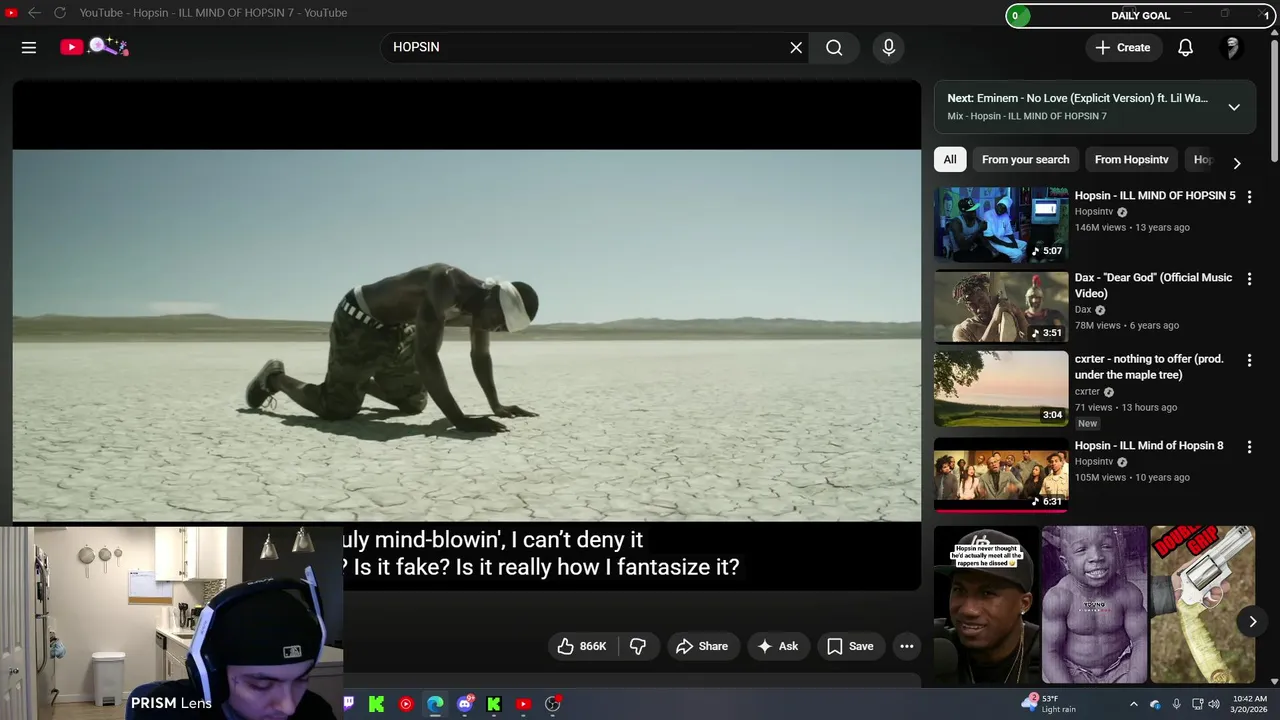Open options for ILL MIND OF HOPSIN 5

pyautogui.click(x=1249, y=197)
